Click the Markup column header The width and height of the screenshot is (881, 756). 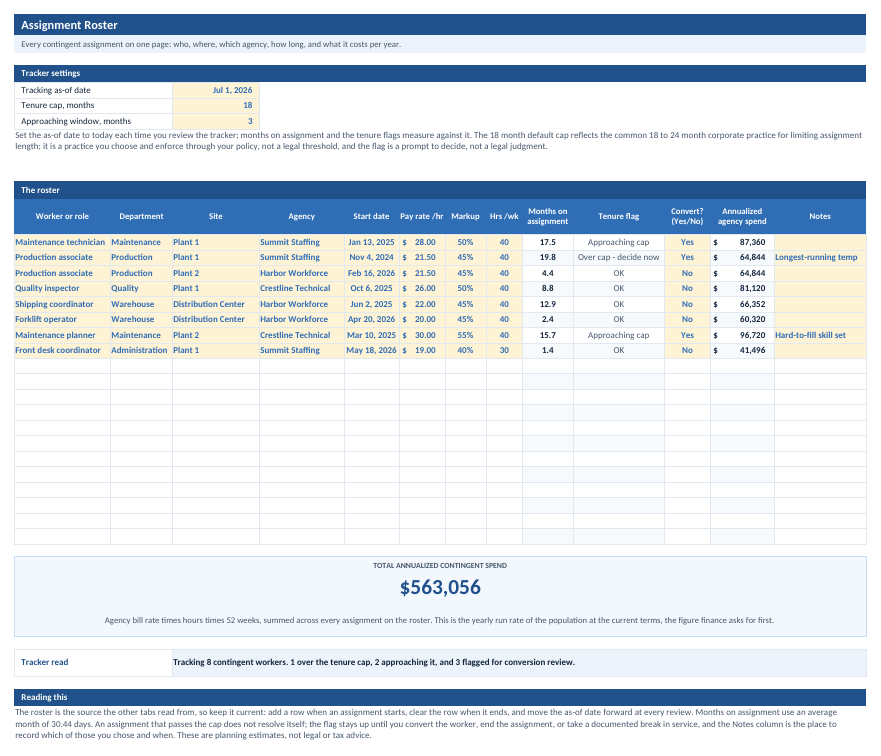coord(465,216)
